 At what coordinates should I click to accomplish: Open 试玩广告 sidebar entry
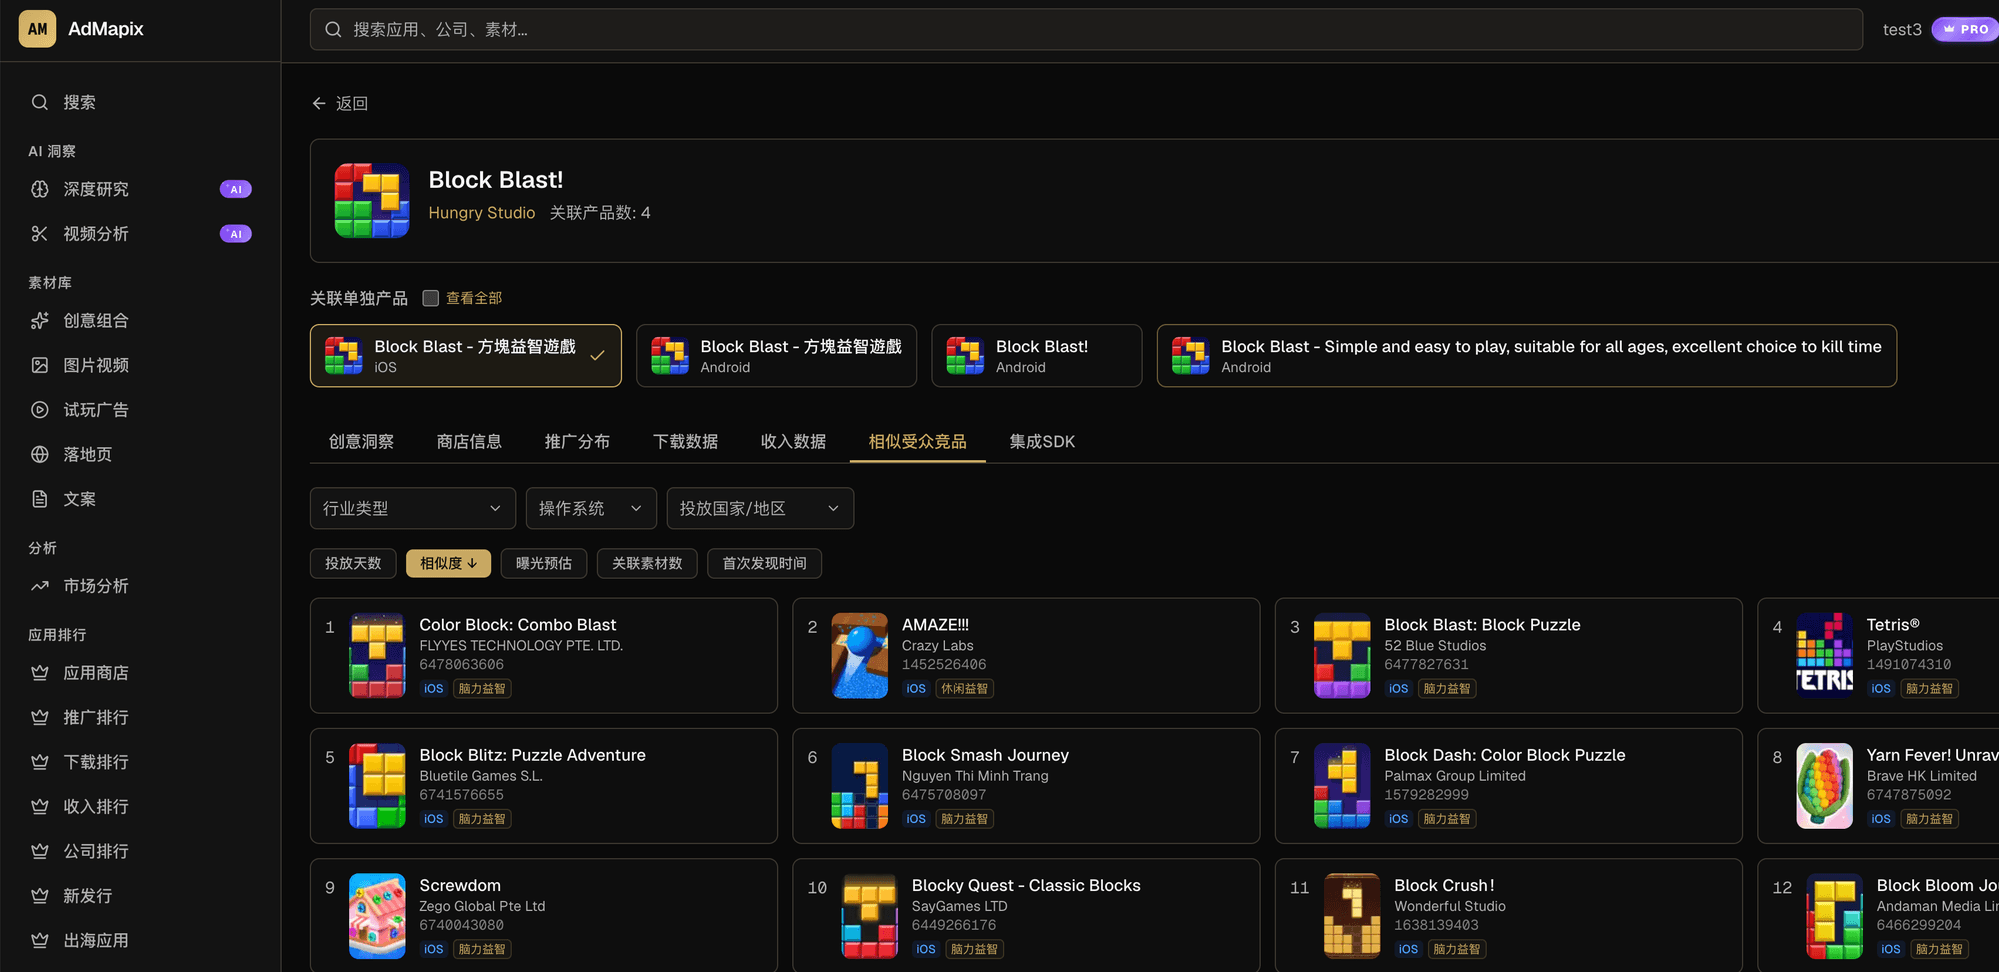coord(140,410)
